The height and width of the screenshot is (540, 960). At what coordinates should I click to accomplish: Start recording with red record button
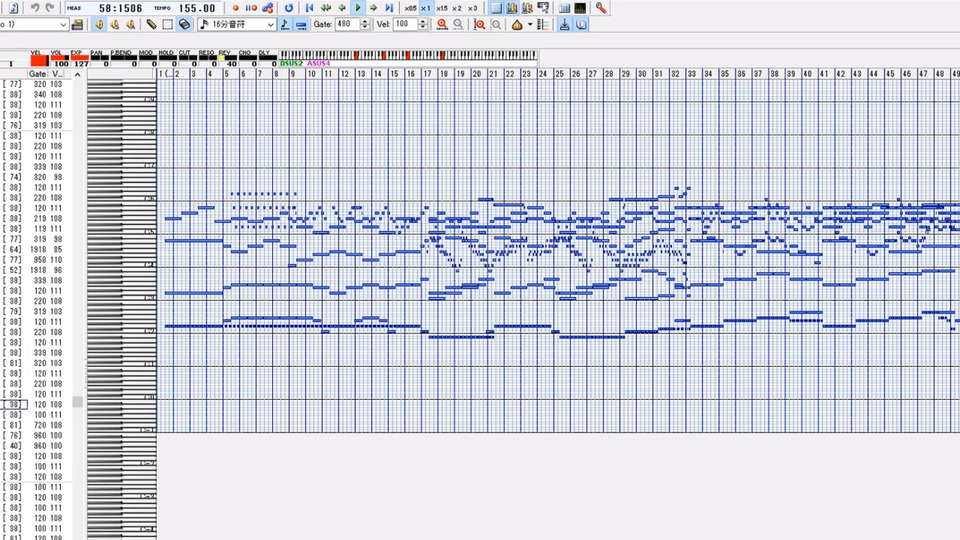[235, 8]
